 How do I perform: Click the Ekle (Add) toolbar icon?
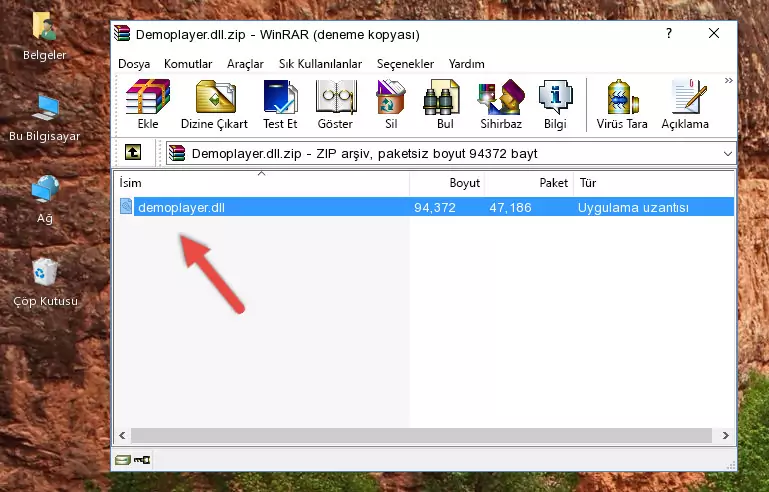[x=148, y=104]
